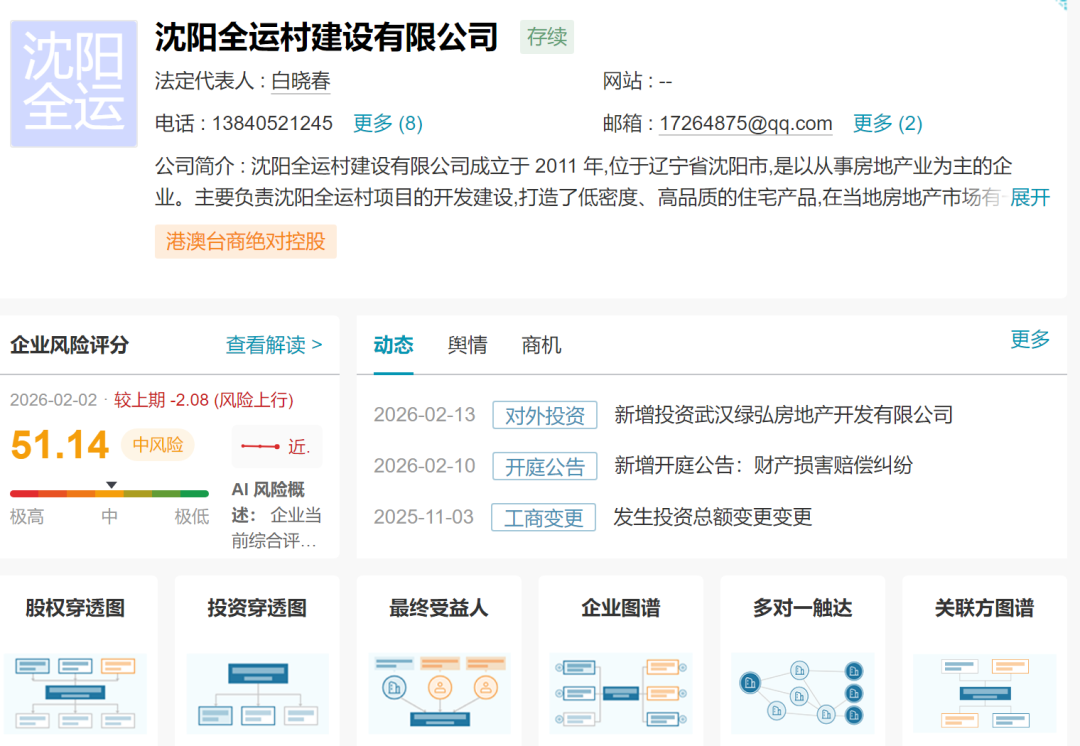Click the date 2026-02-13
This screenshot has width=1080, height=746.
[x=424, y=415]
